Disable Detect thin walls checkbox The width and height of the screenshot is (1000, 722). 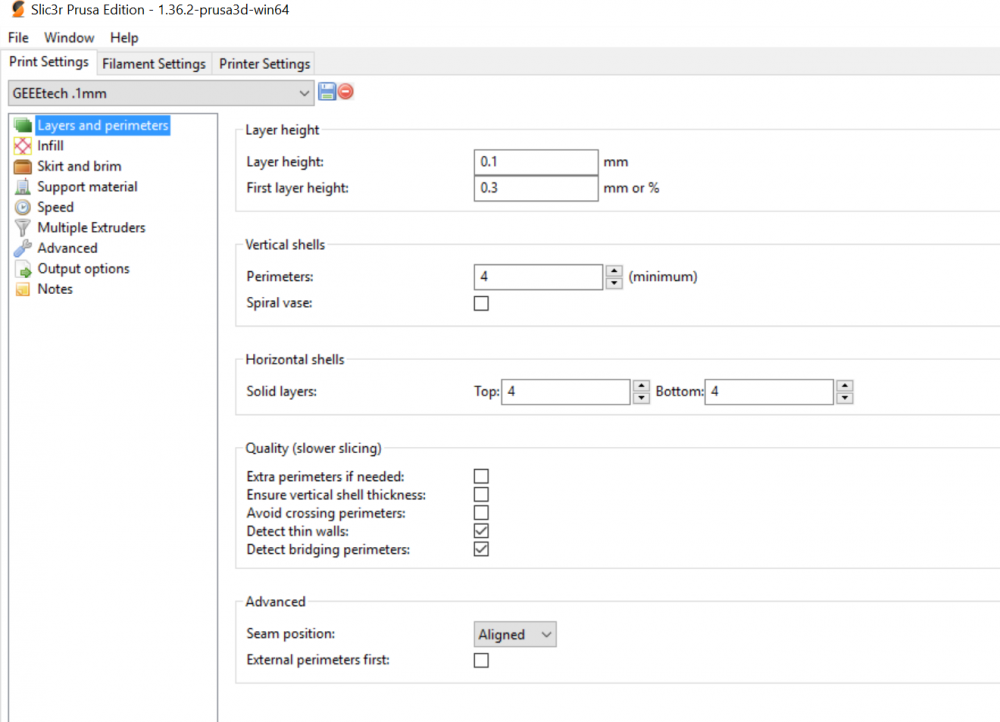[x=481, y=531]
